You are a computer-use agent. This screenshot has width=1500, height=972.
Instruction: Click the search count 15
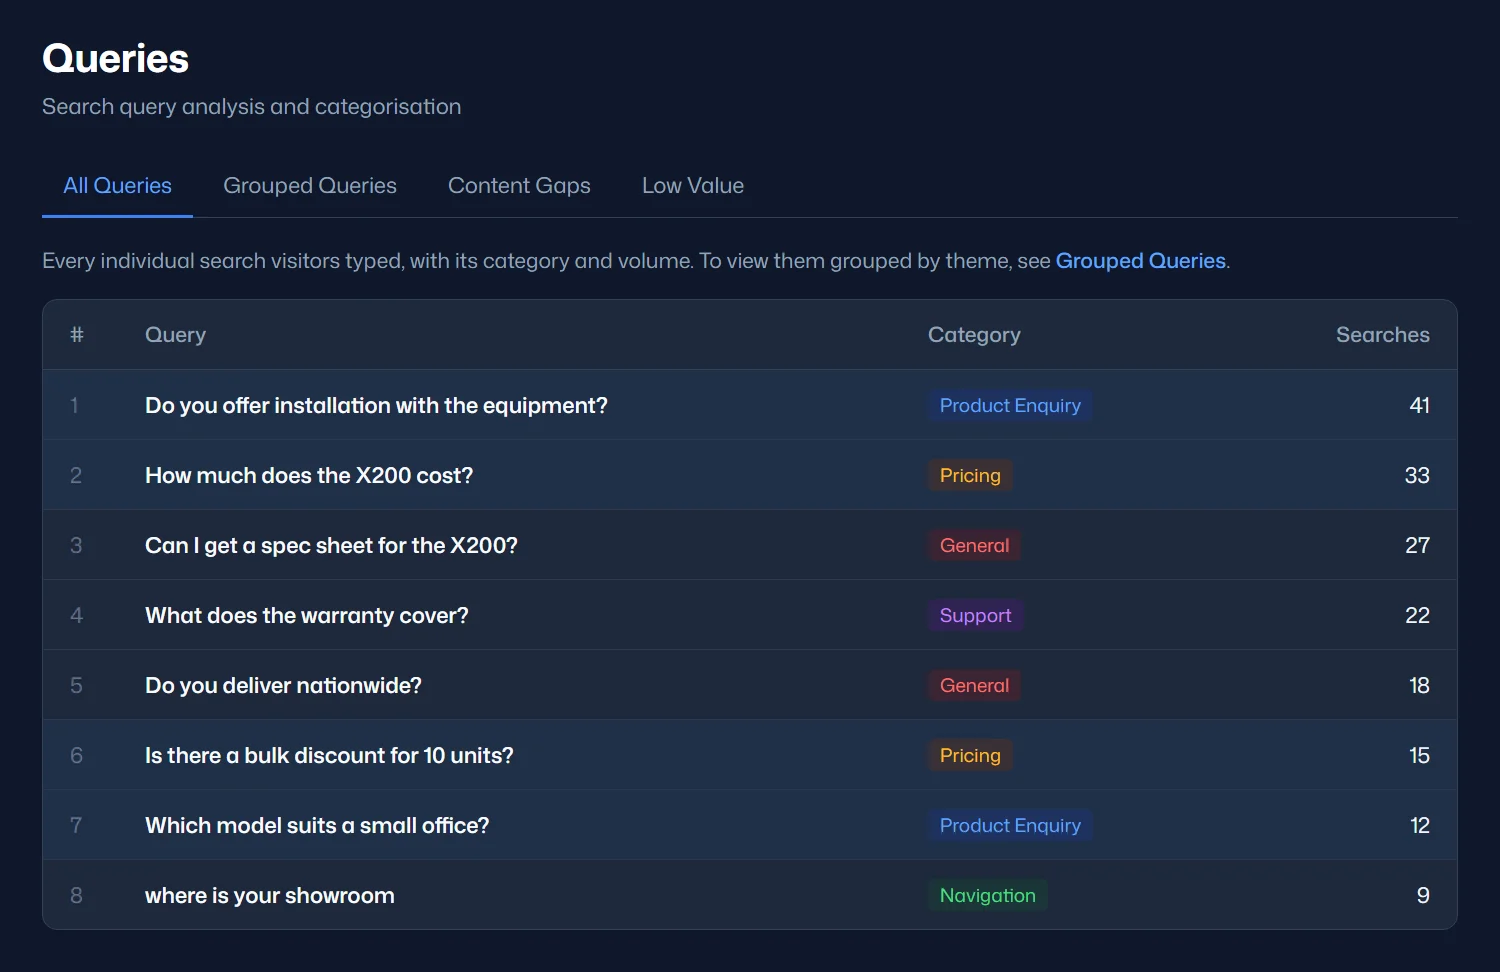pyautogui.click(x=1419, y=755)
